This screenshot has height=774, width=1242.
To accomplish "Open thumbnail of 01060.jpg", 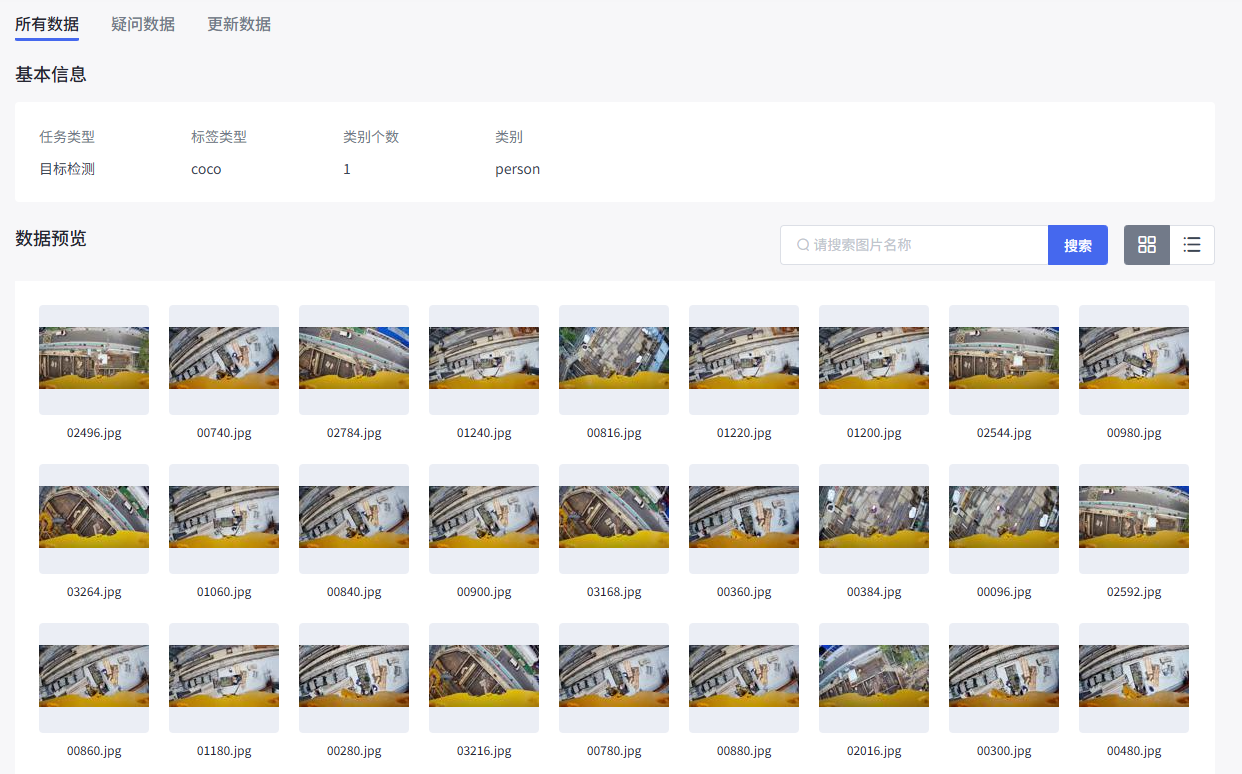I will [224, 519].
